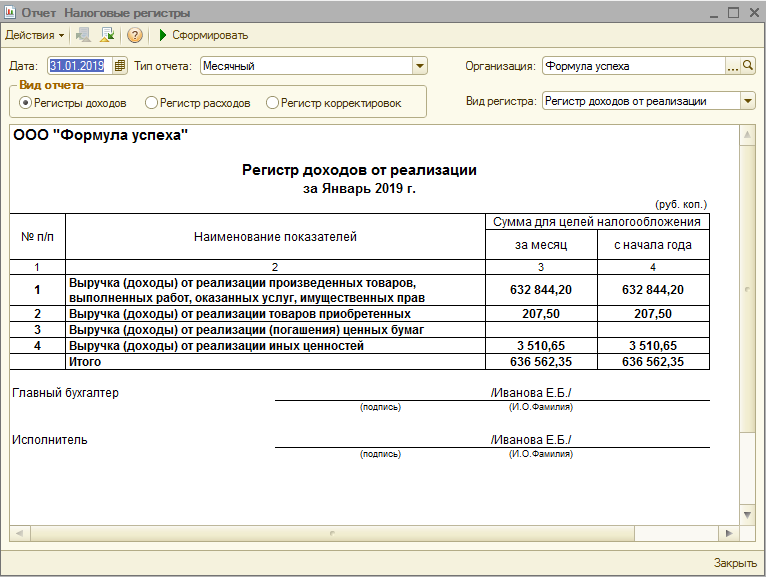Click the report's vertical scrollbar down arrow
Image resolution: width=766 pixels, height=577 pixels.
click(x=746, y=514)
